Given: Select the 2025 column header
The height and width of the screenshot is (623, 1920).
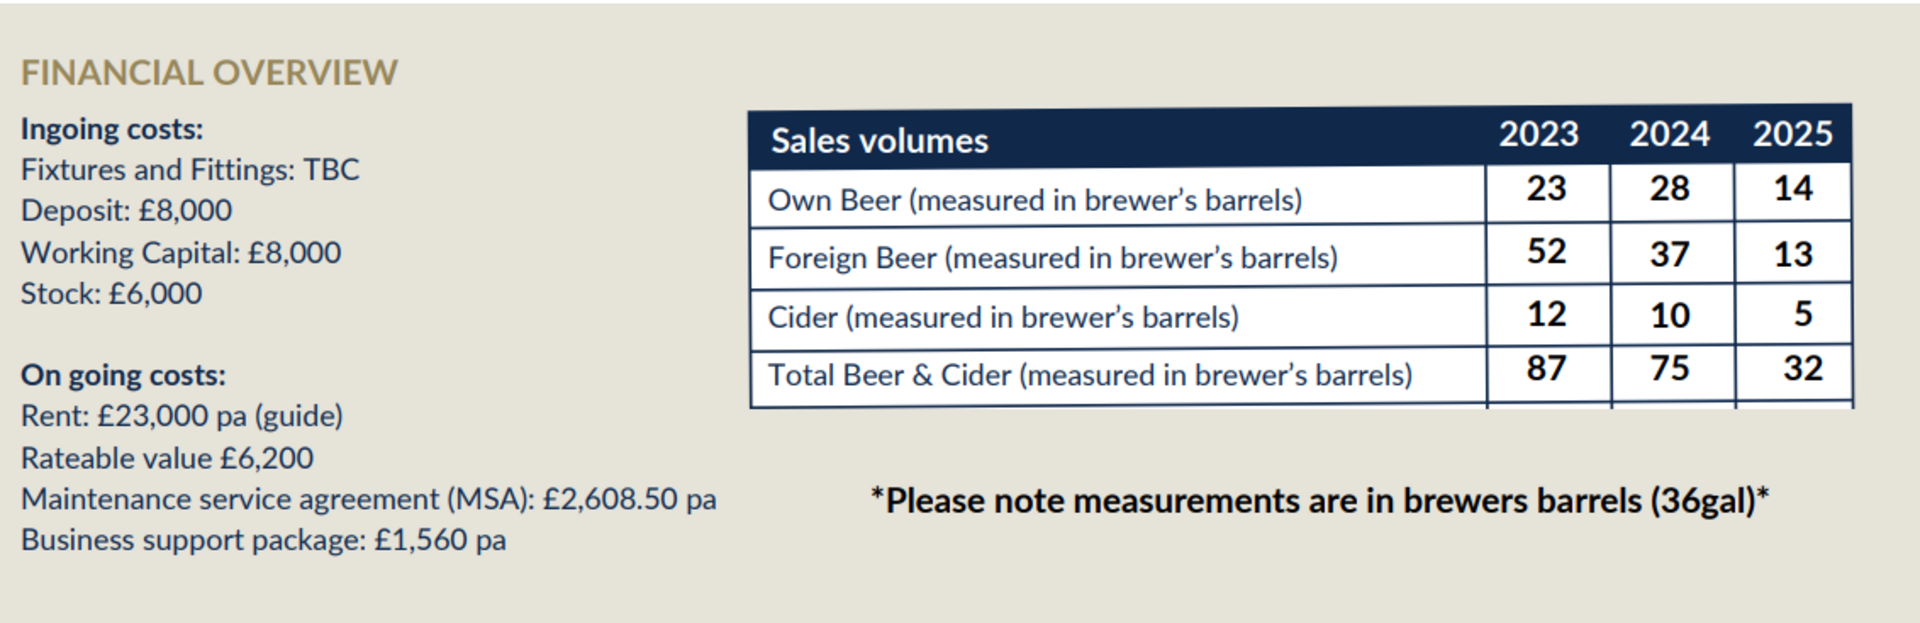Looking at the screenshot, I should click(1792, 134).
